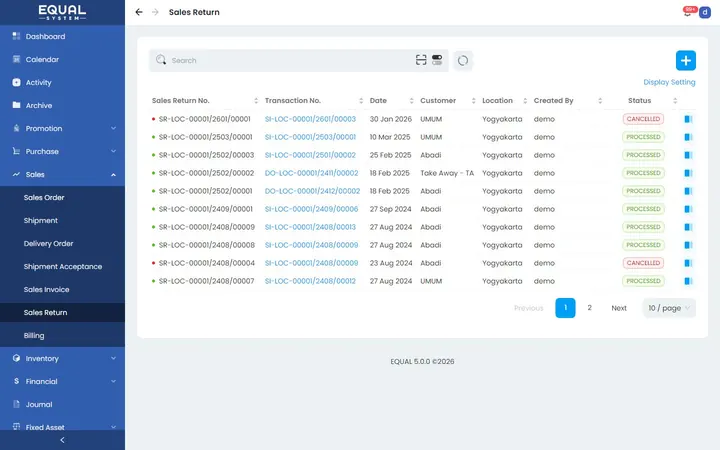
Task: Open detail icon for SR-LOC-00001/2409/00001
Action: (x=688, y=209)
